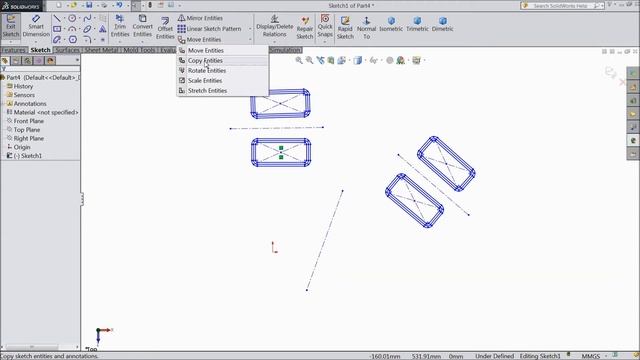Toggle Rapid Sketch mode
Screen dimensions: 640x360
pyautogui.click(x=345, y=28)
